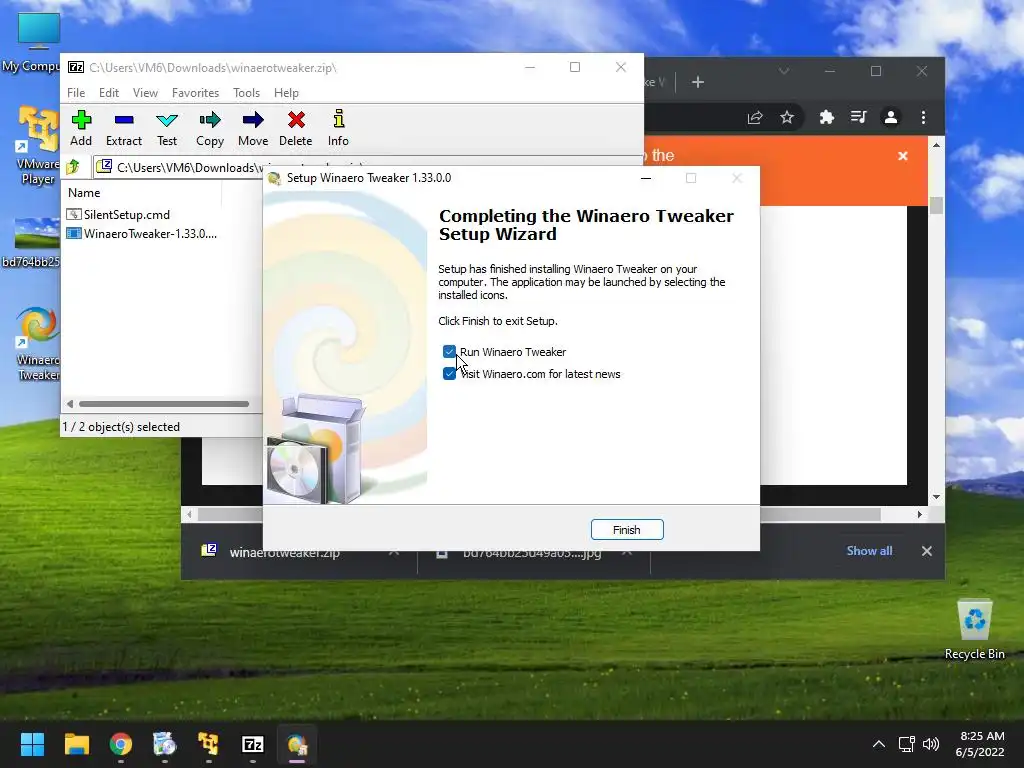Click the Extract icon in 7-Zip

123,128
